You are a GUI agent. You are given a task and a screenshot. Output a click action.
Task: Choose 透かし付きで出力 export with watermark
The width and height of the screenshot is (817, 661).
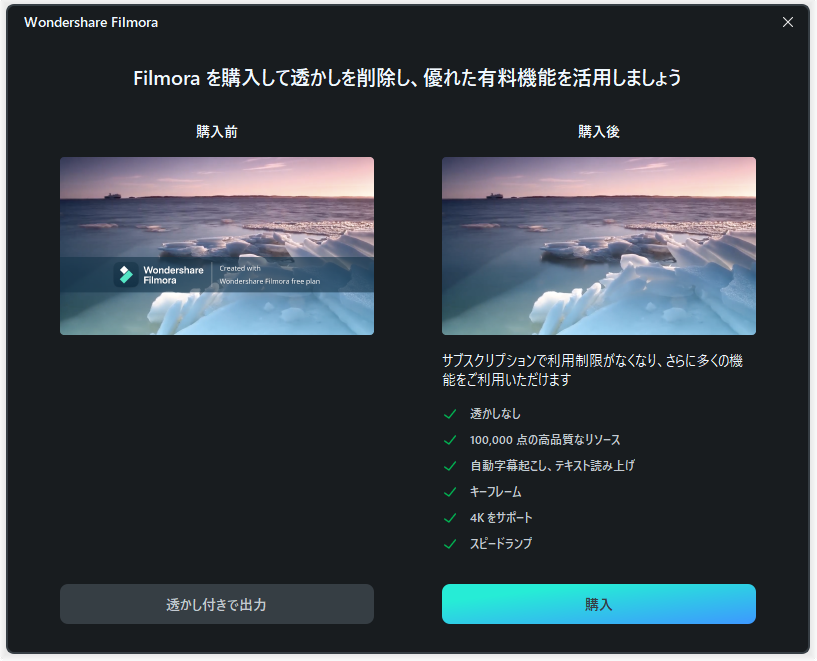tap(217, 604)
